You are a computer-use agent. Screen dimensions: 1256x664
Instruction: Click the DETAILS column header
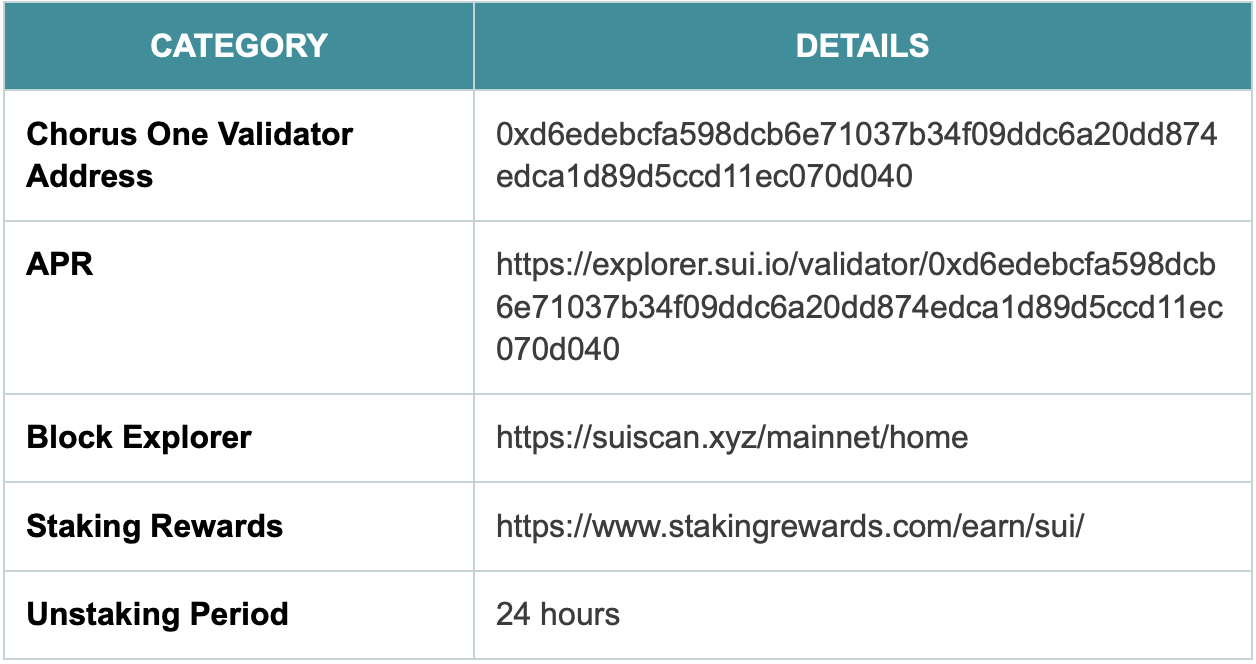click(x=862, y=46)
